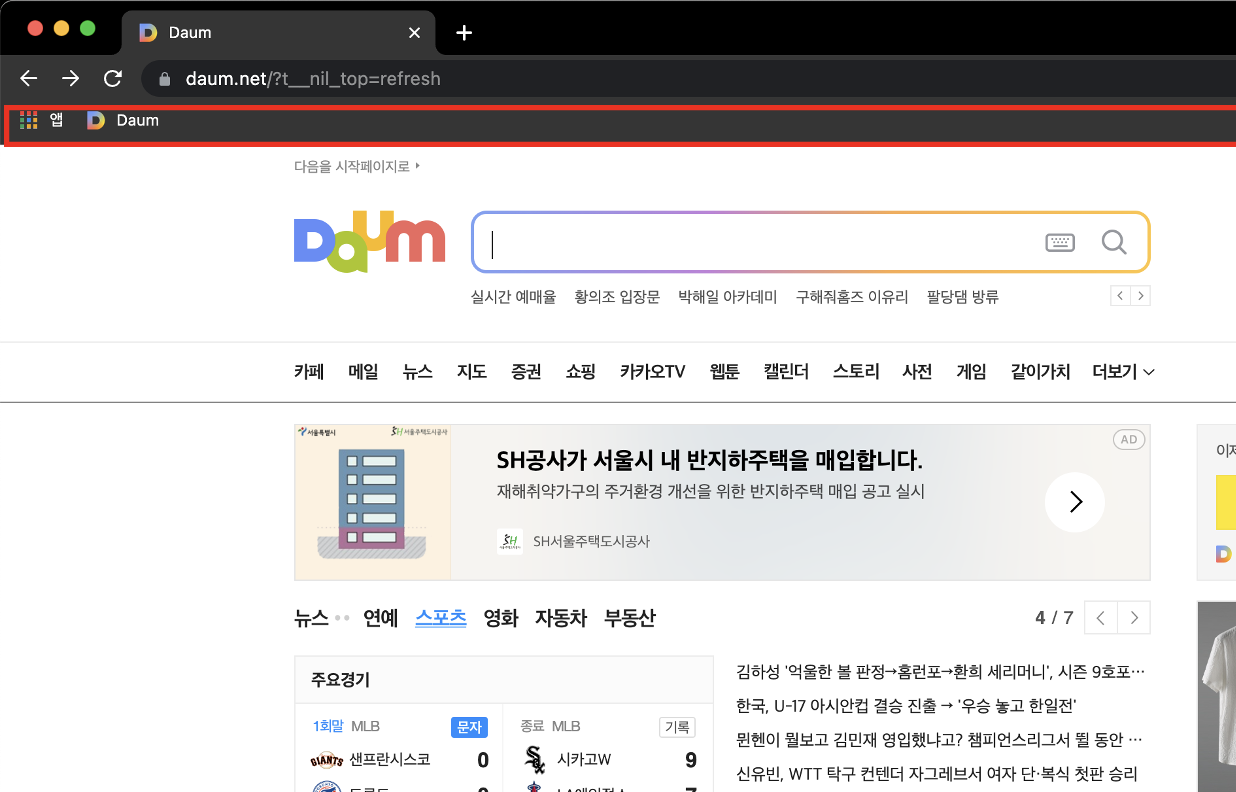Click the building illustration ad thumbnail

(373, 502)
